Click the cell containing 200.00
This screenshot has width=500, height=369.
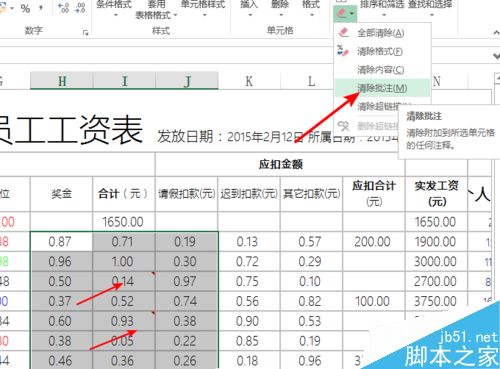tap(374, 242)
